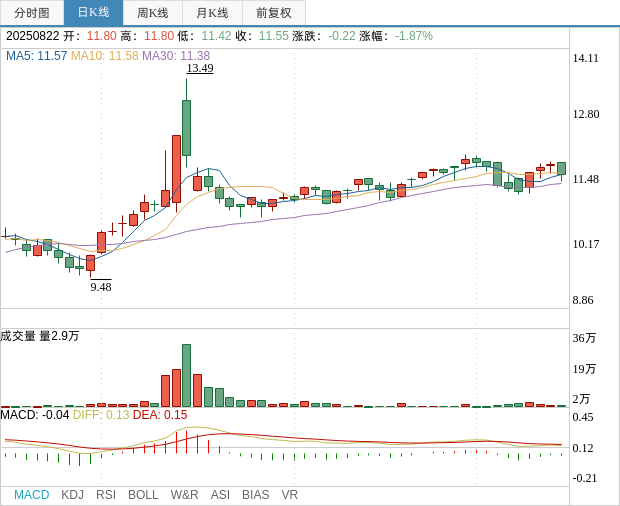
Task: Switch to the 分时图 tab
Action: (x=32, y=13)
